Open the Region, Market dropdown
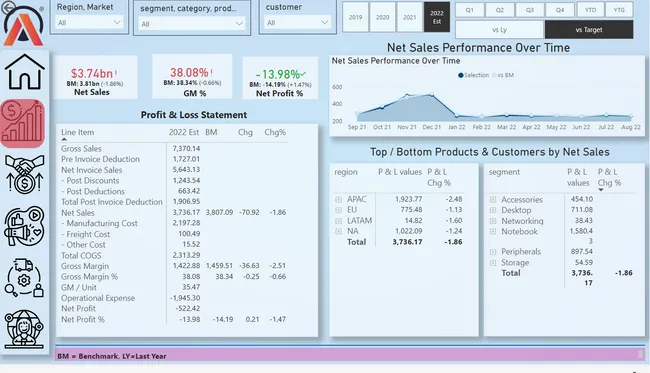This screenshot has width=650, height=373. coord(90,22)
